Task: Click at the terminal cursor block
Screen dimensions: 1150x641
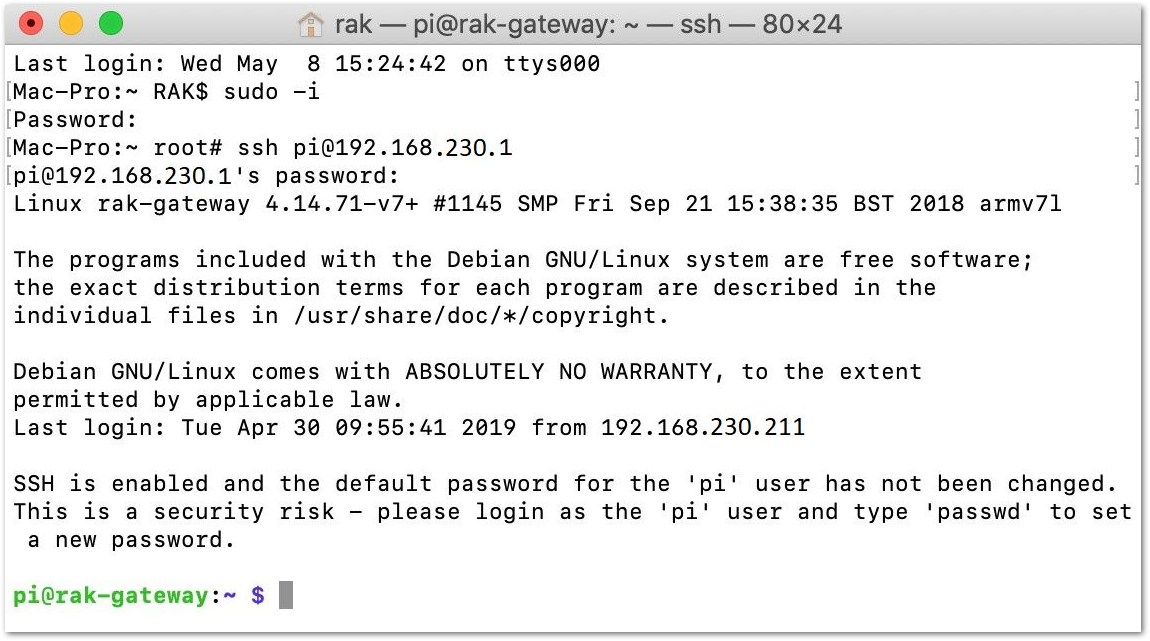Action: tap(286, 595)
